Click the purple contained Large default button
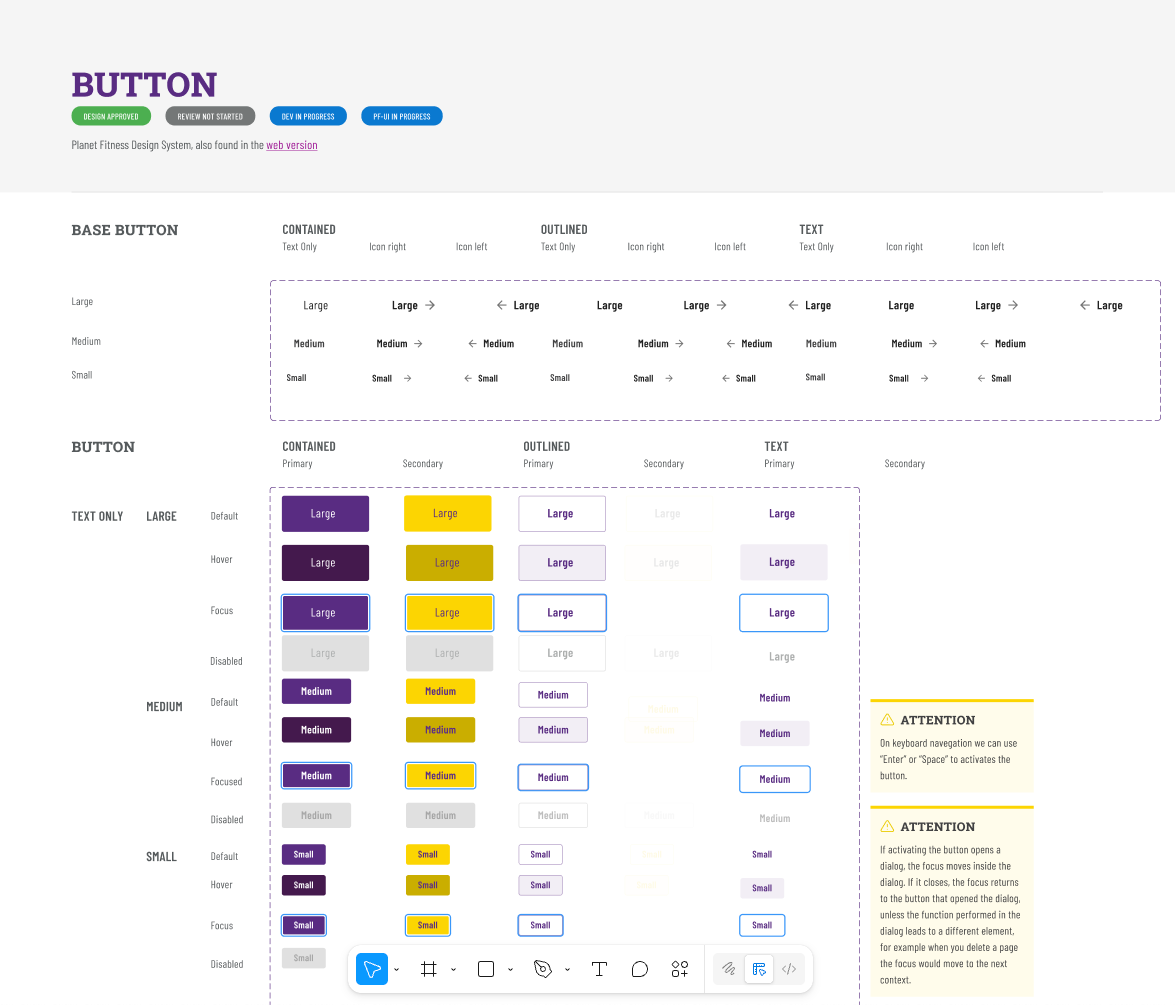The image size is (1175, 1005). pyautogui.click(x=325, y=513)
